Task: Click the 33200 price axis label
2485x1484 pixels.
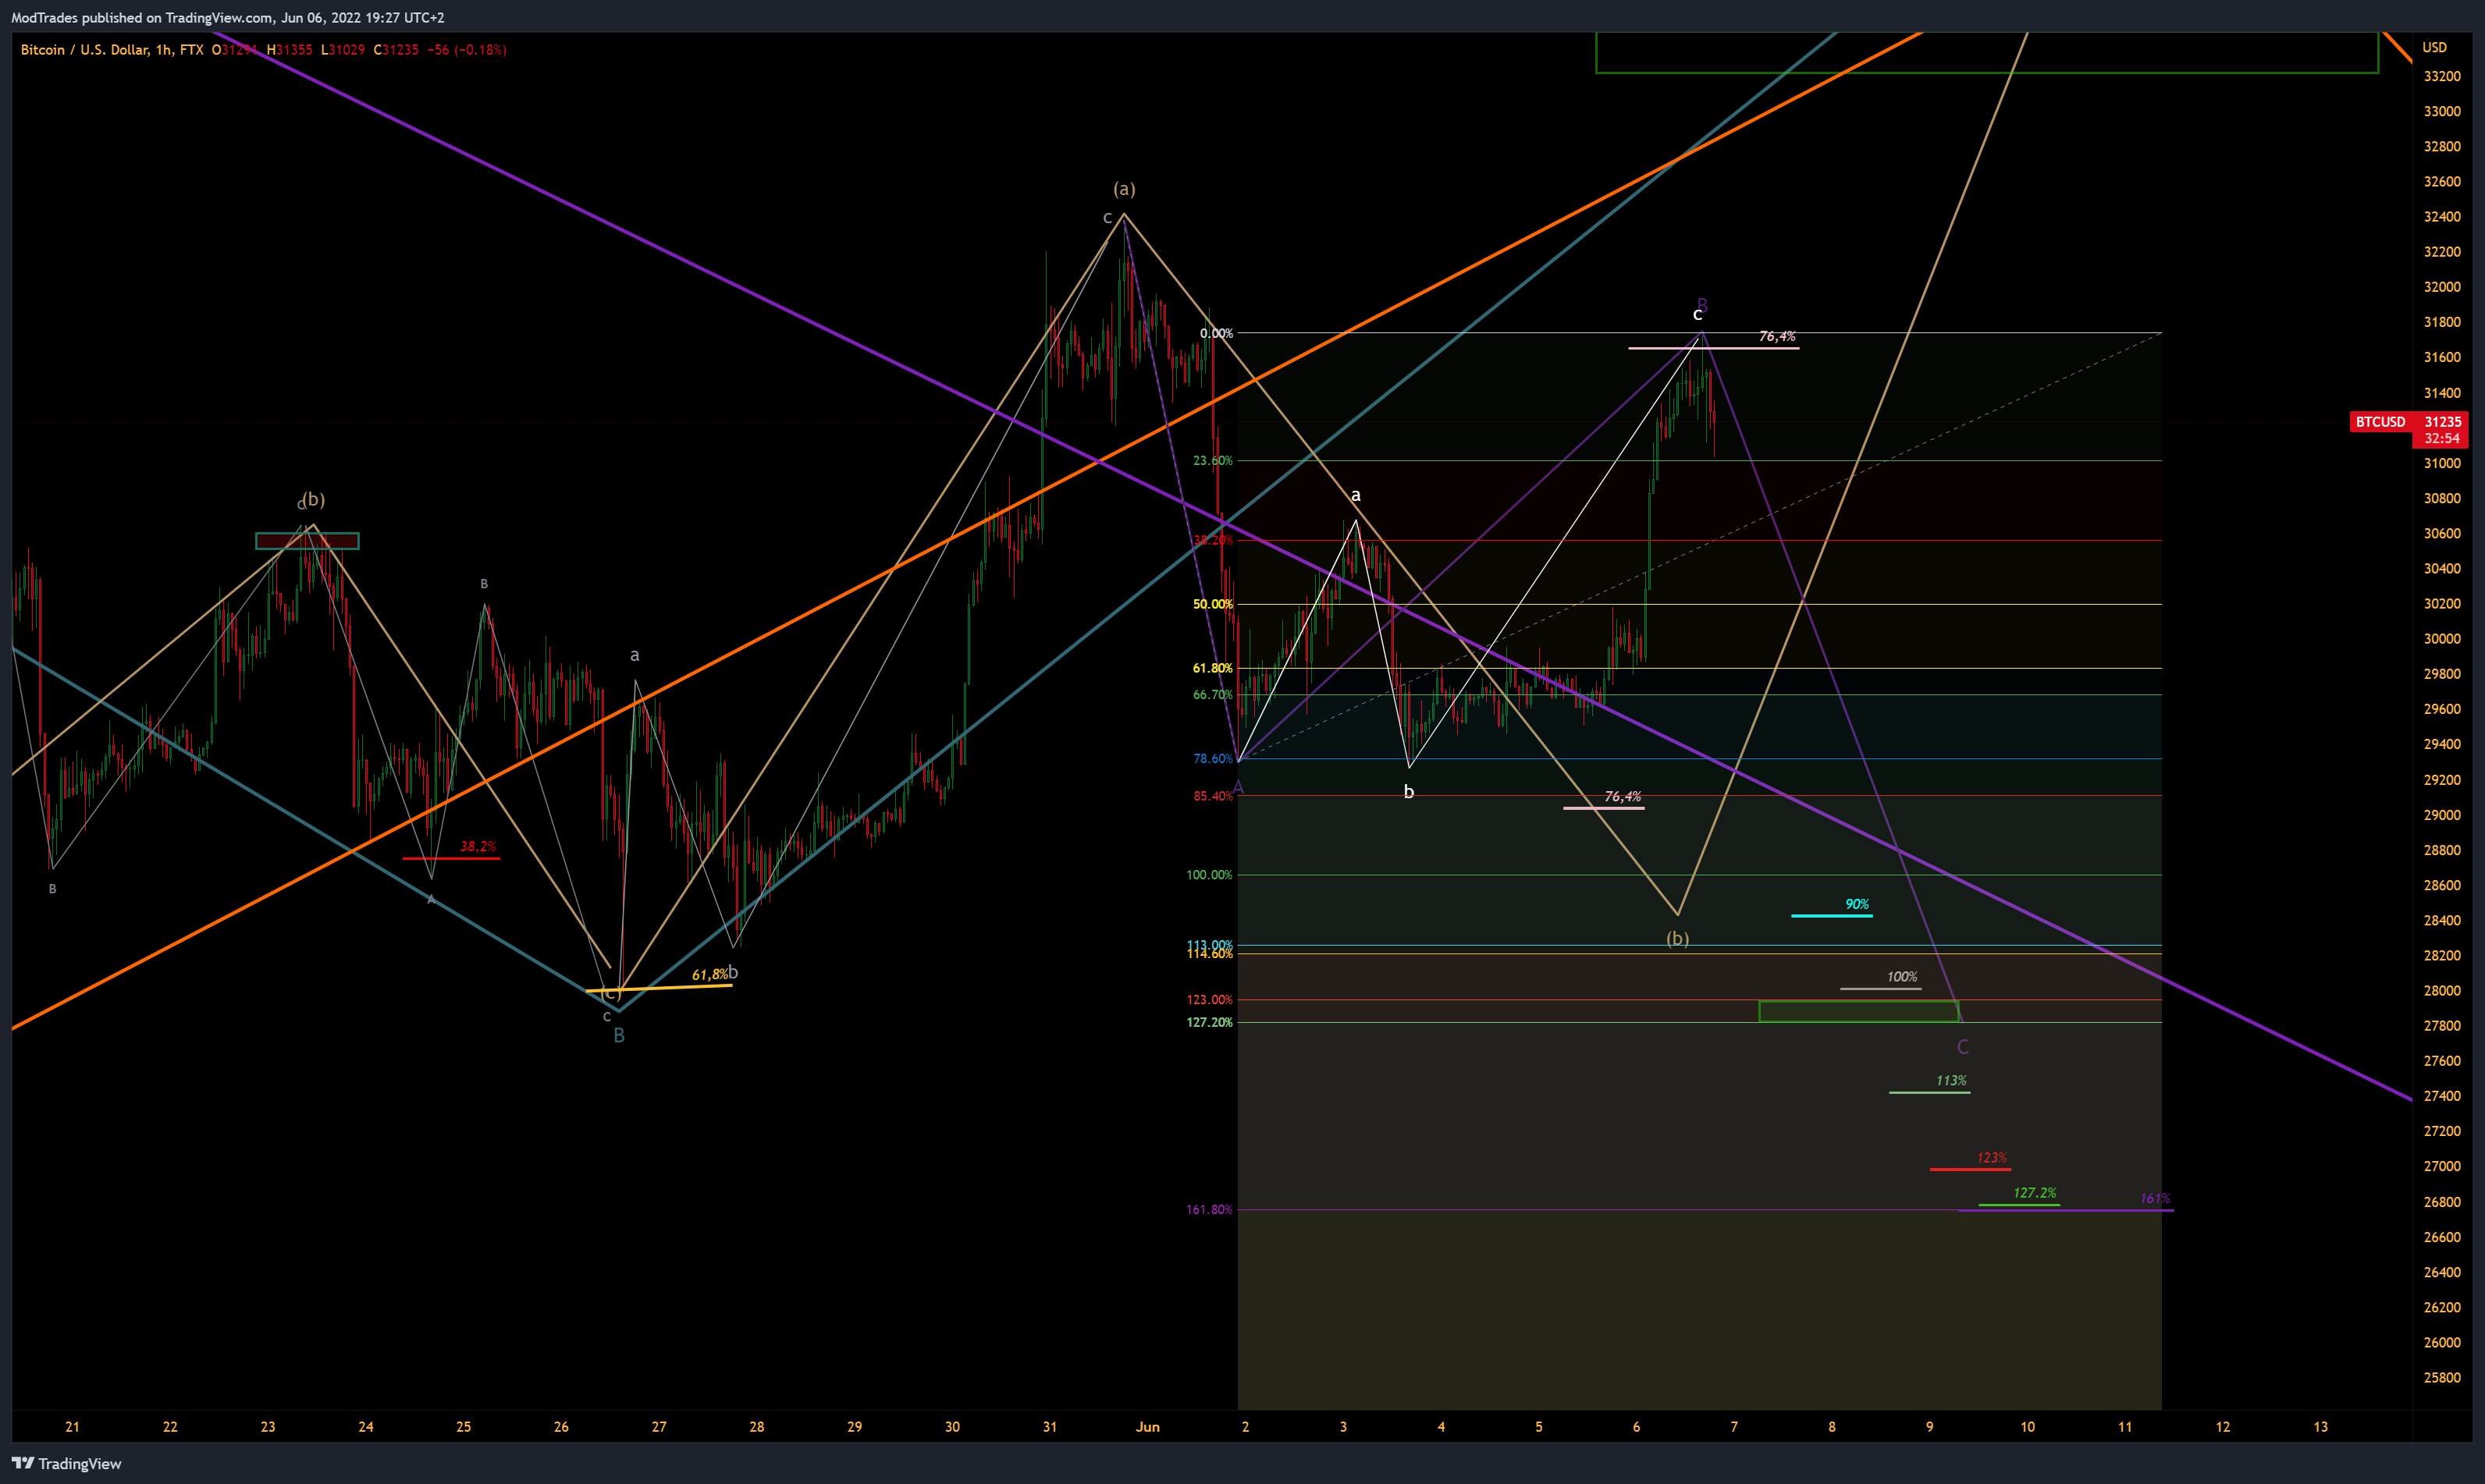Action: [x=2442, y=76]
